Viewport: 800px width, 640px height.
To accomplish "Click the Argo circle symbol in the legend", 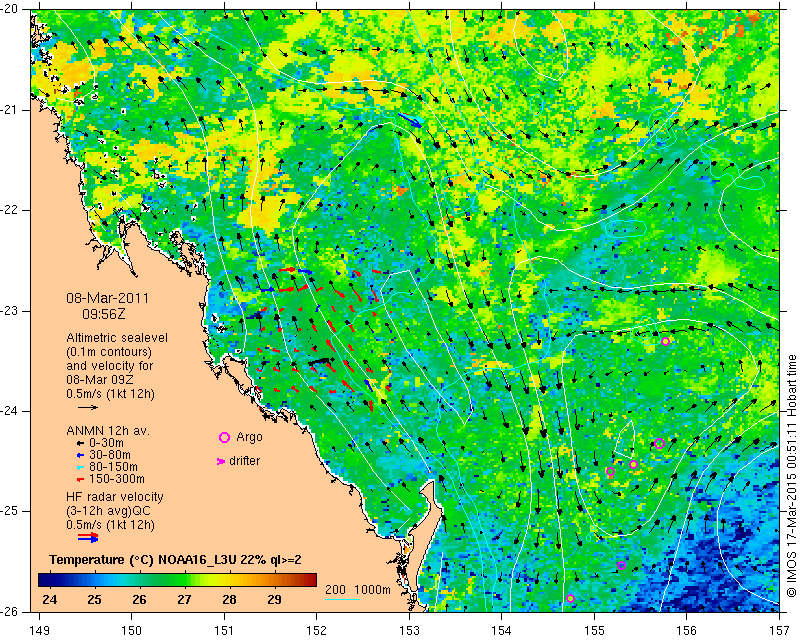I will pos(224,437).
